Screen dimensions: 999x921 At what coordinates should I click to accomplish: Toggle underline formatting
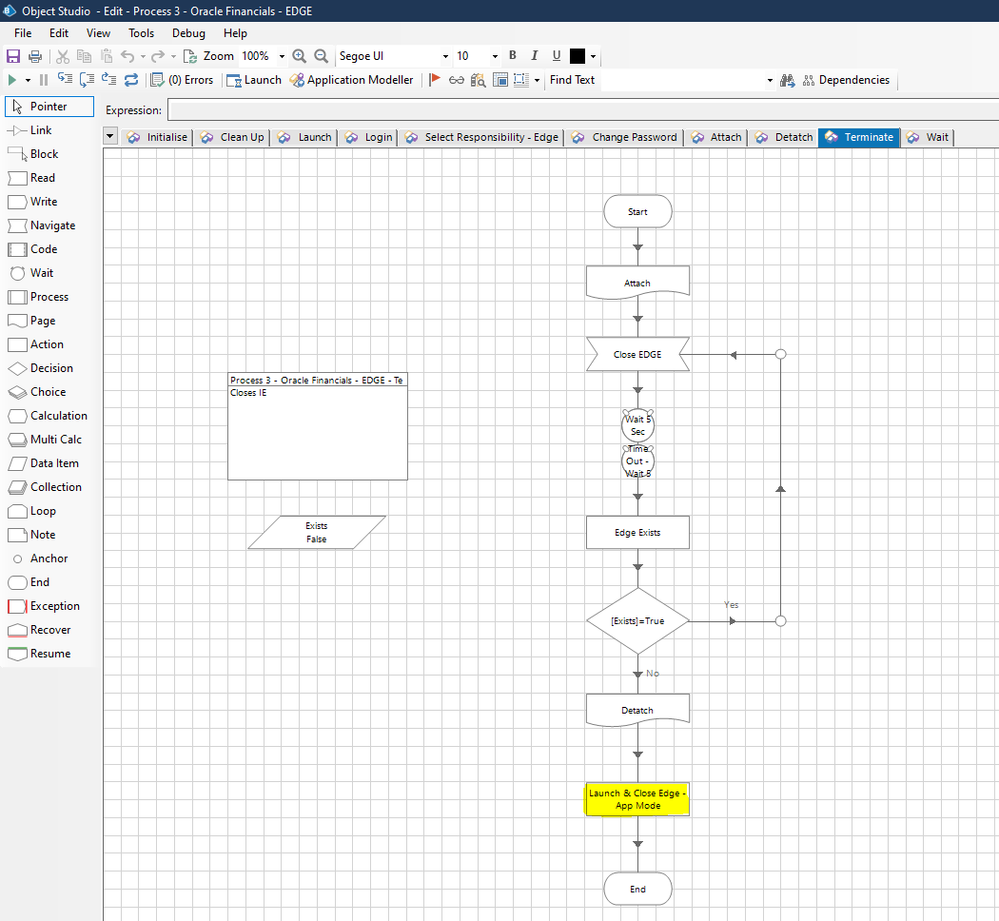[557, 56]
